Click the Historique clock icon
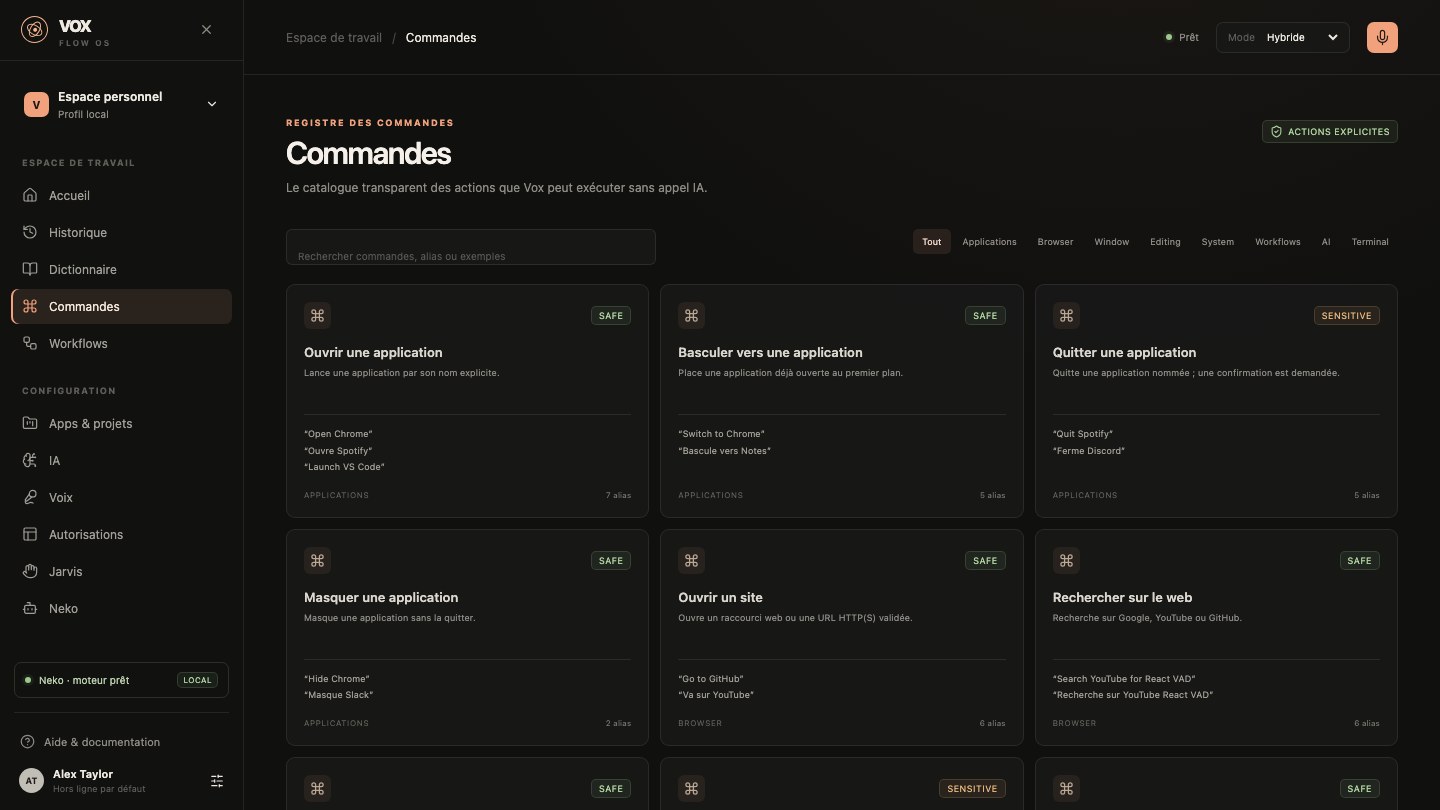This screenshot has height=810, width=1440. point(30,233)
